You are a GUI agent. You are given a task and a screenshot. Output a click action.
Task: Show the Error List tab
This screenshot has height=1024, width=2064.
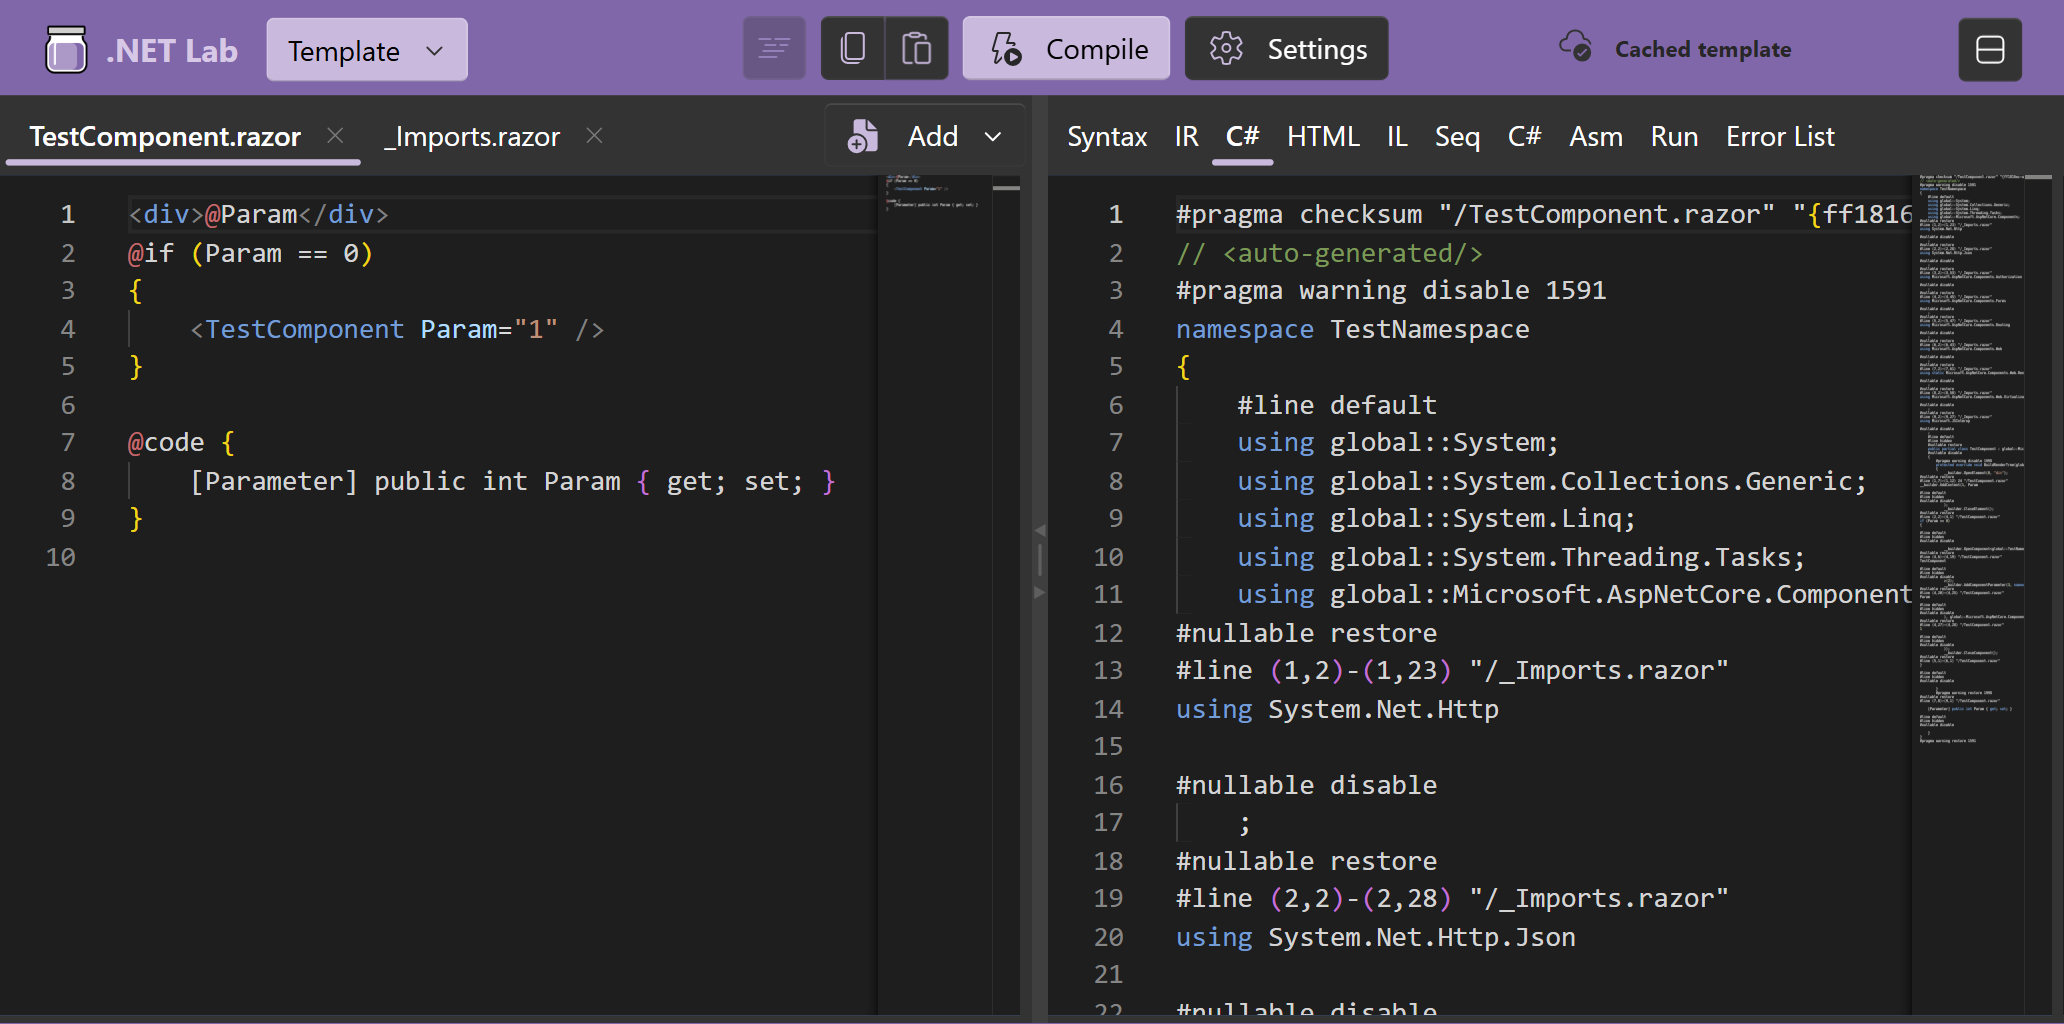[x=1780, y=136]
